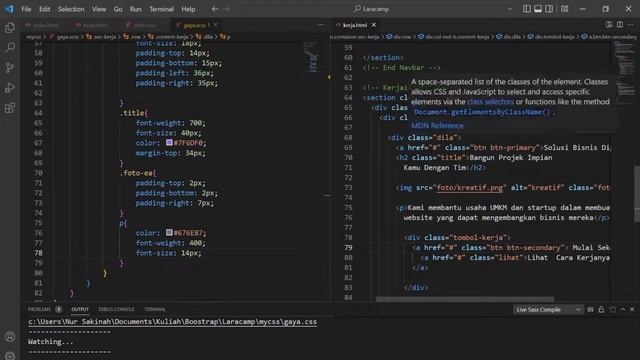Select div.dila in html breadcrumb
The width and height of the screenshot is (640, 360).
click(509, 37)
